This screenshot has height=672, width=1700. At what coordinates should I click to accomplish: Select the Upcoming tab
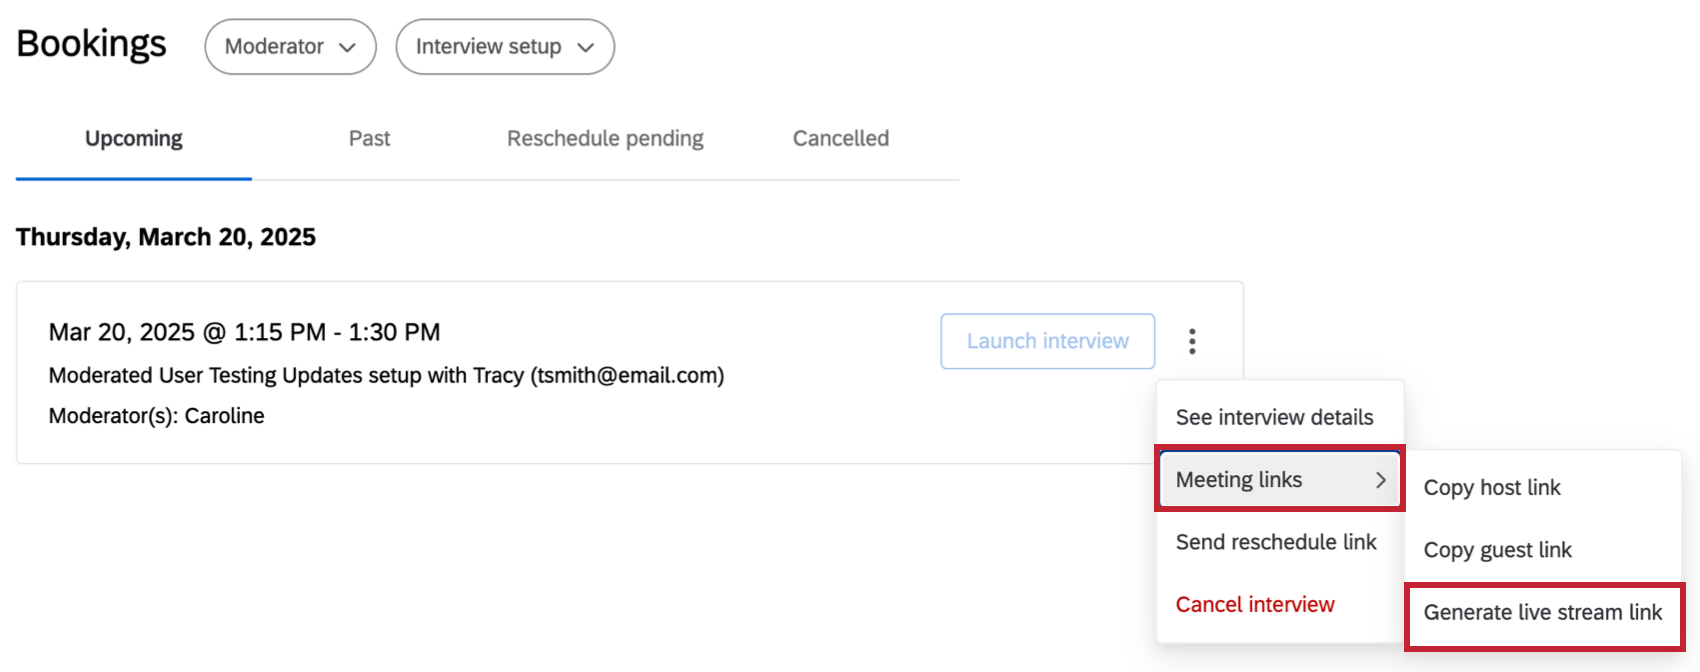click(133, 138)
